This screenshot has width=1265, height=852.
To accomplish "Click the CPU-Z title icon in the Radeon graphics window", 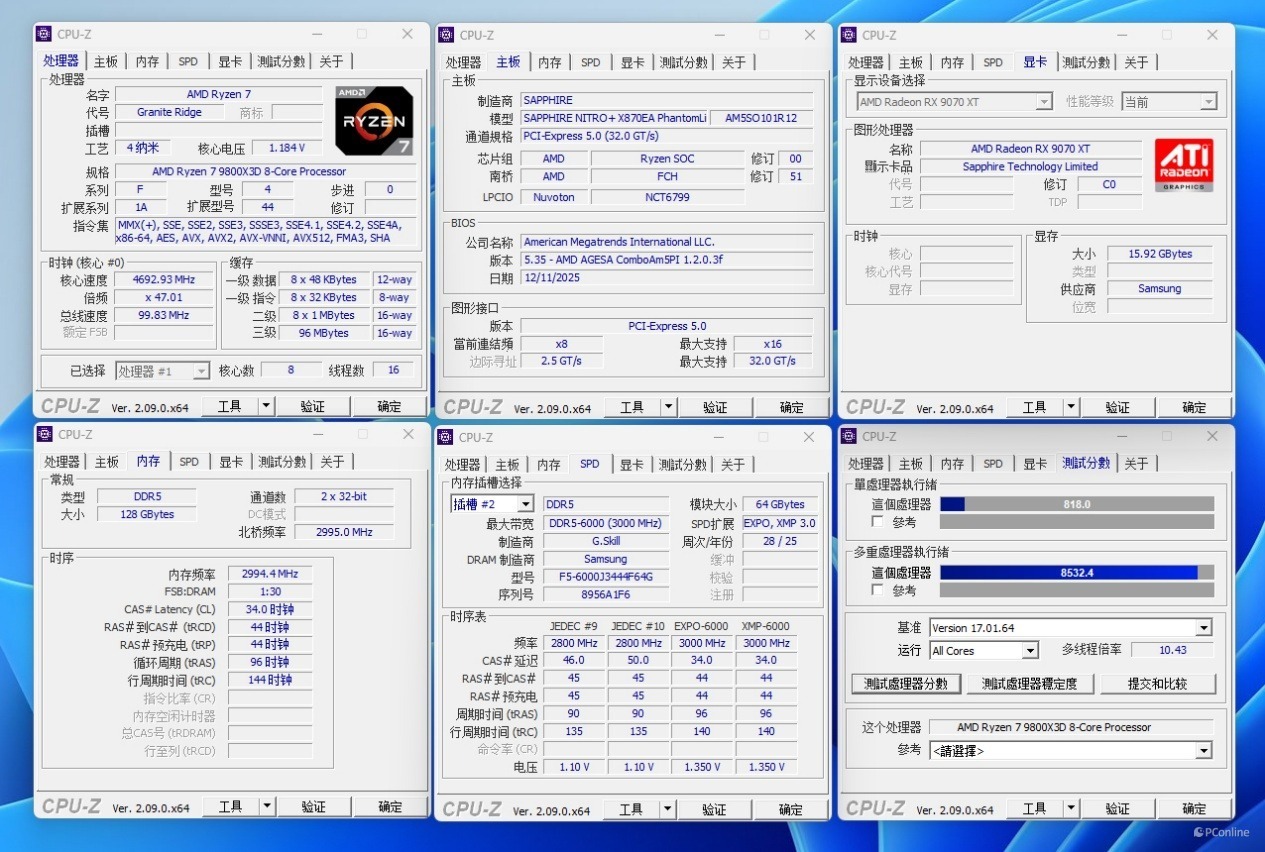I will (850, 35).
